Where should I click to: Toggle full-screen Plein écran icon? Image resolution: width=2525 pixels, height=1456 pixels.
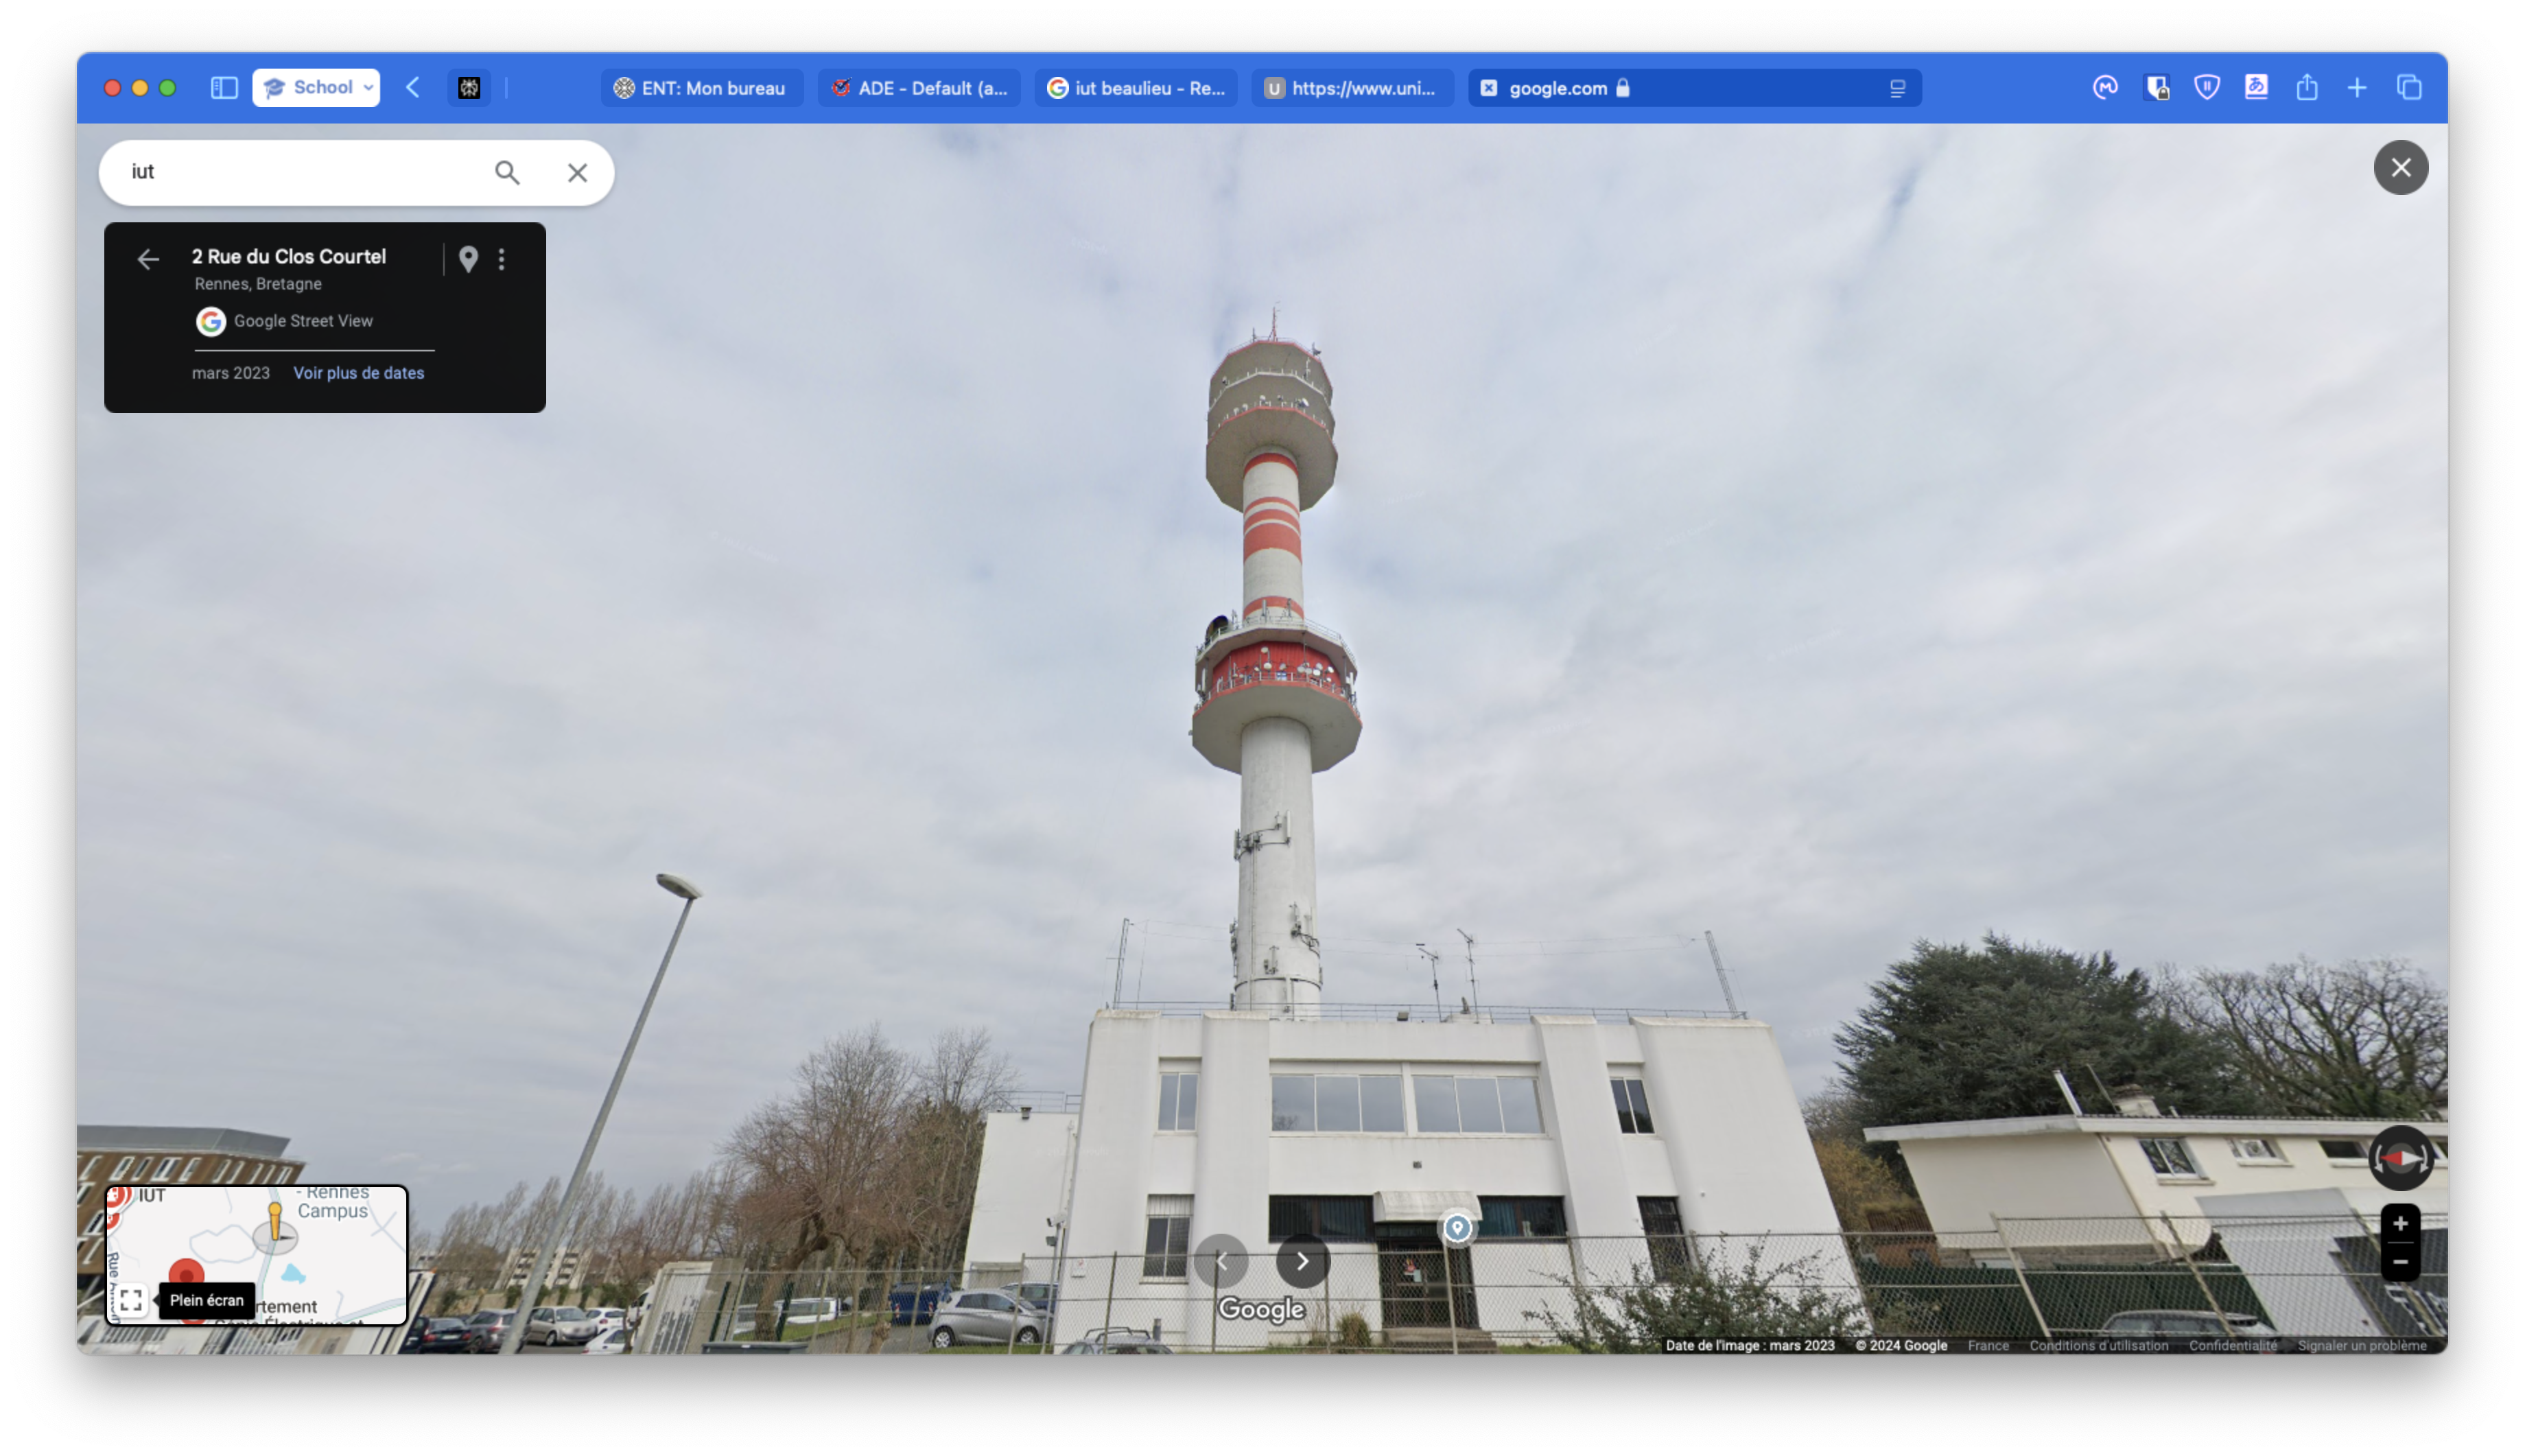point(131,1300)
